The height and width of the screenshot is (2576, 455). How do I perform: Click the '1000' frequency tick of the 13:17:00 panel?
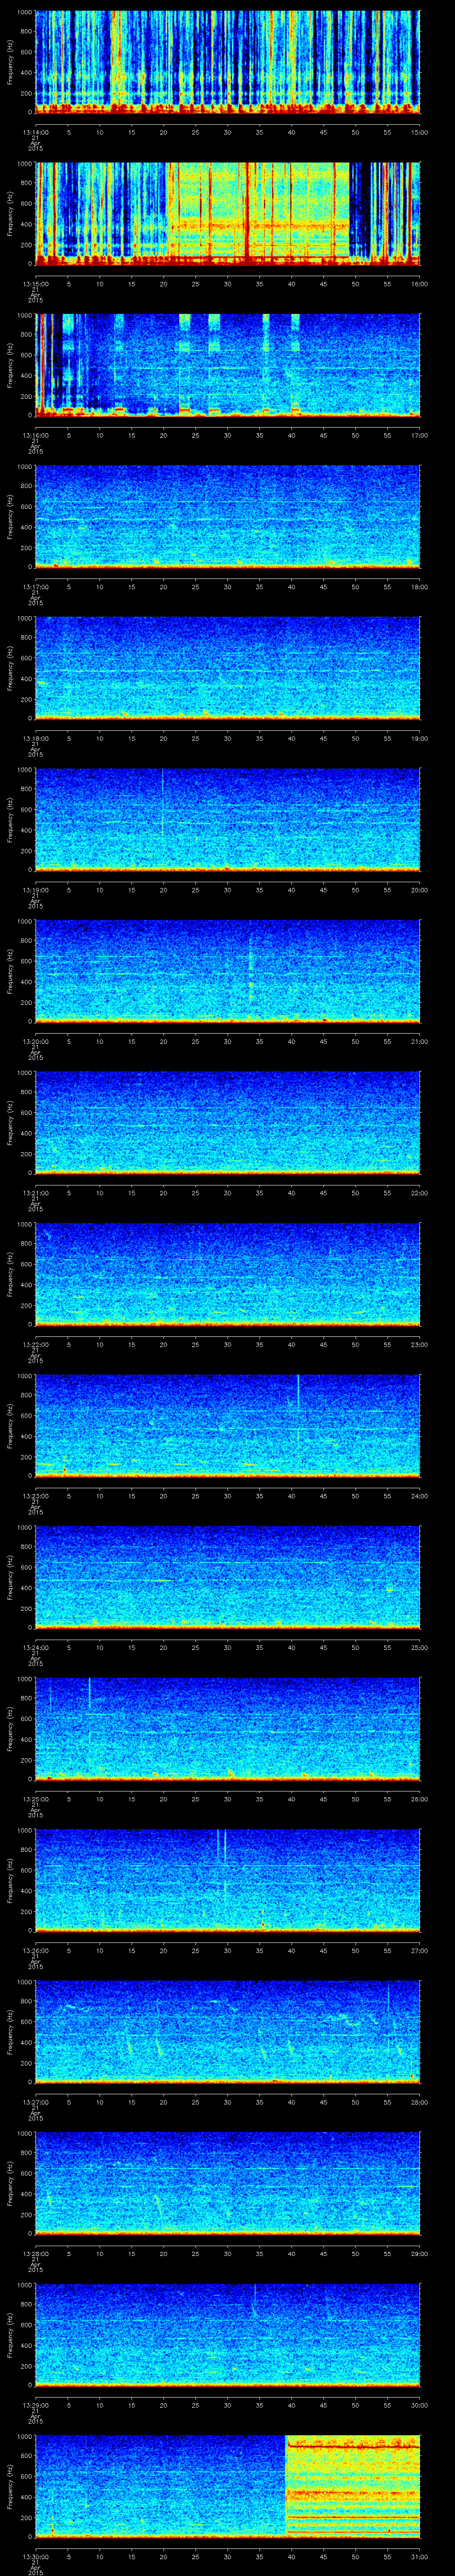point(24,467)
